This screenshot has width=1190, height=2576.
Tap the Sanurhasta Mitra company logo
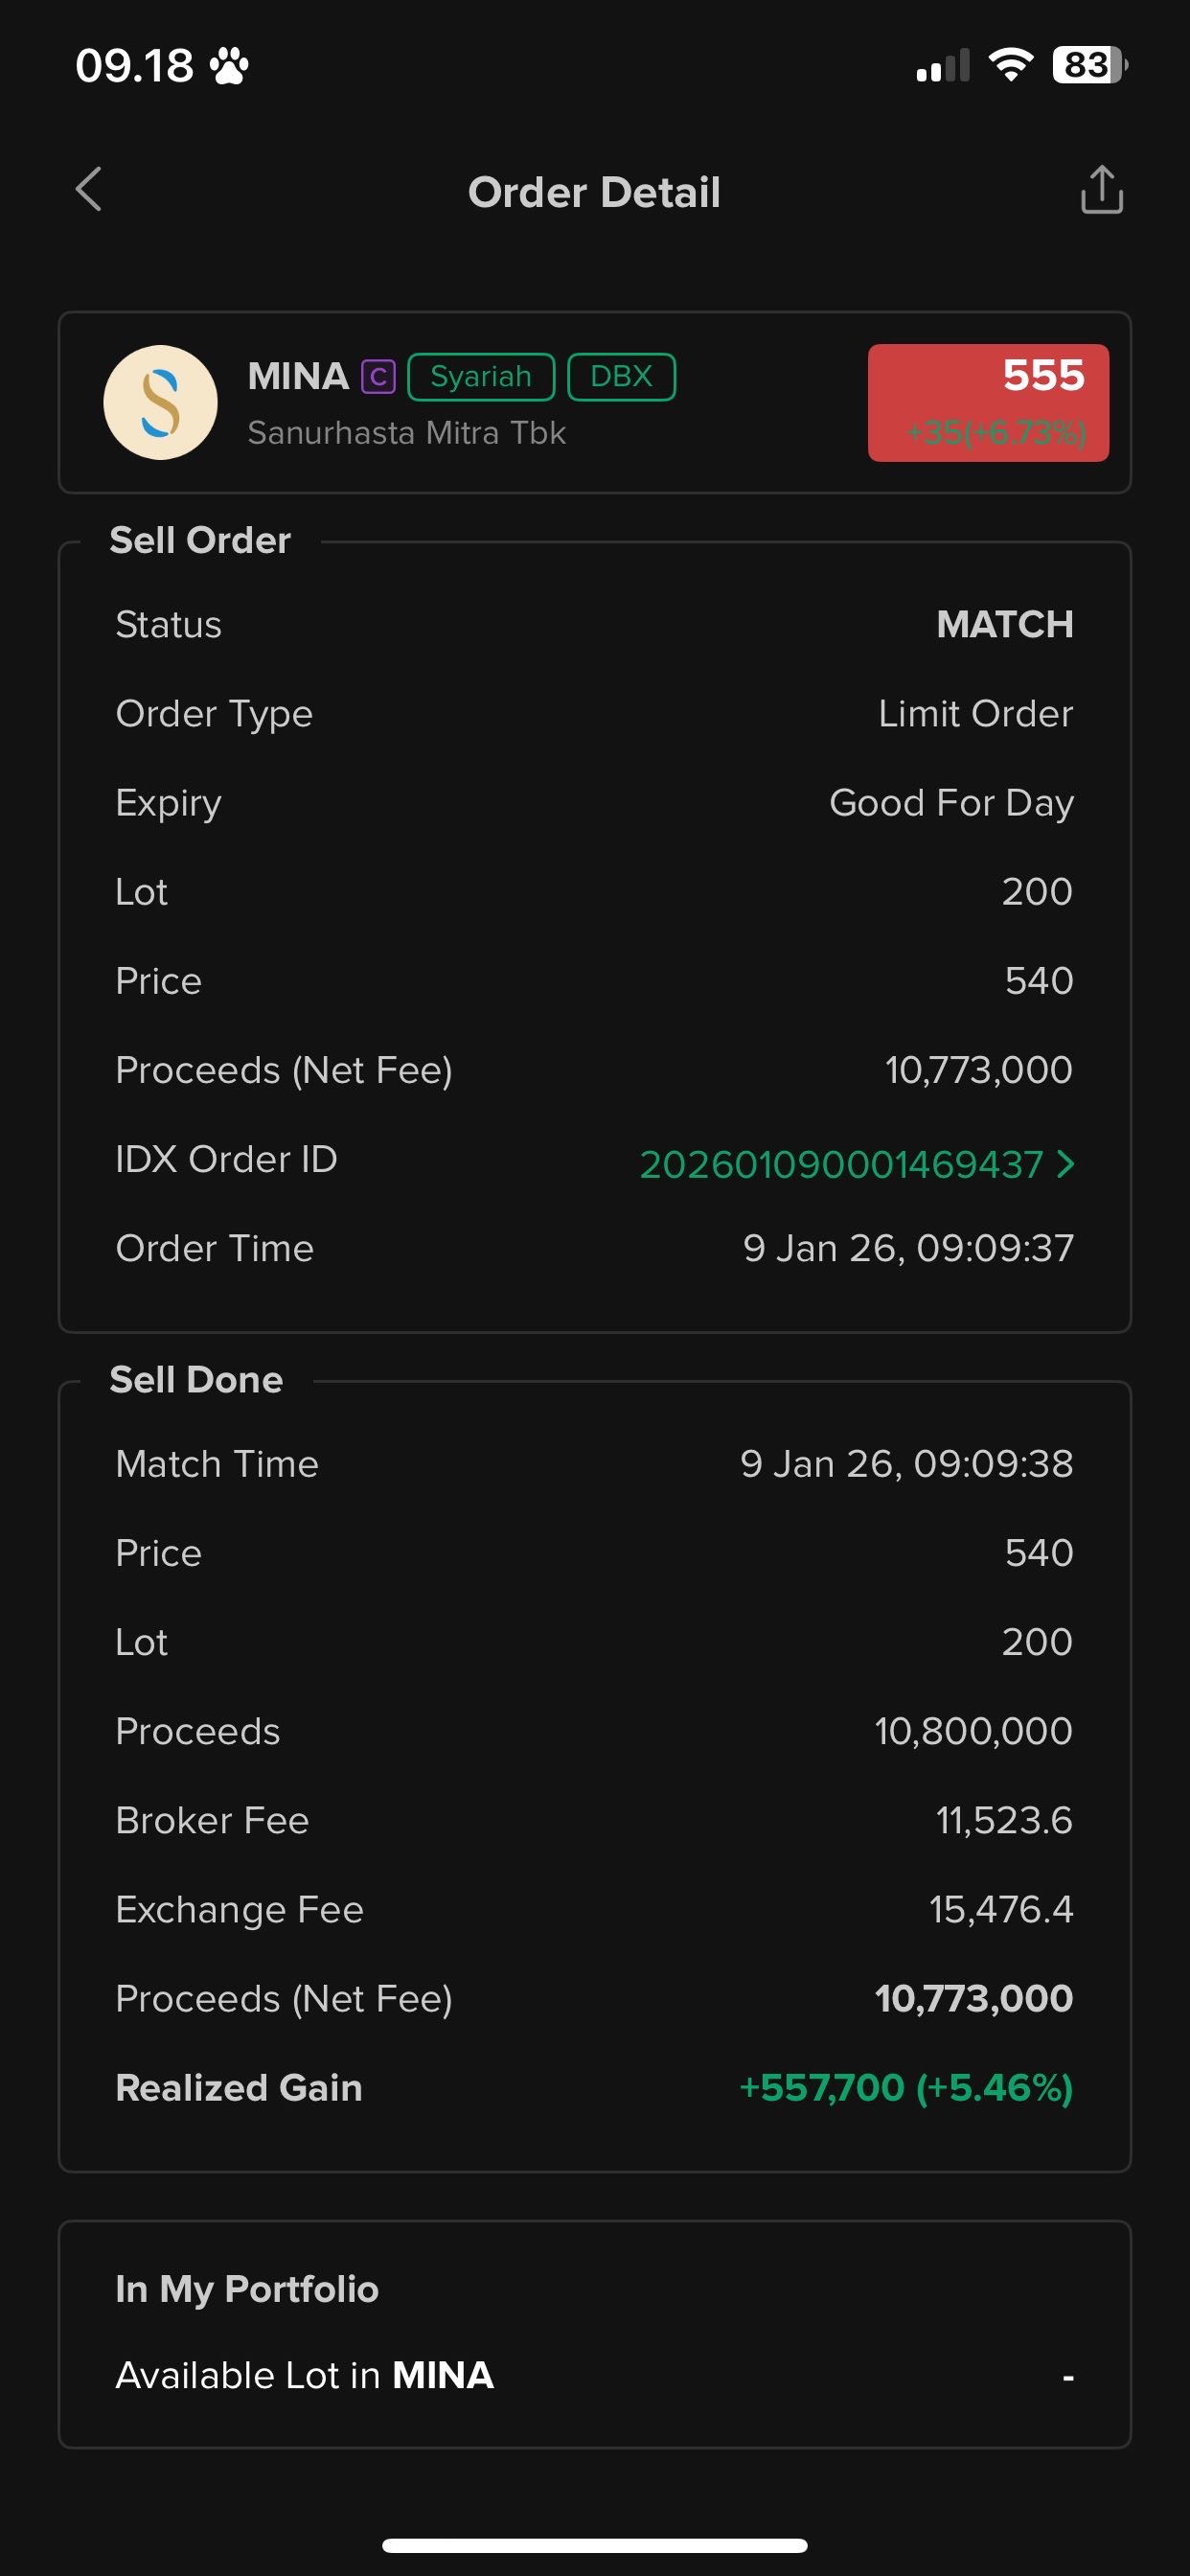(160, 402)
